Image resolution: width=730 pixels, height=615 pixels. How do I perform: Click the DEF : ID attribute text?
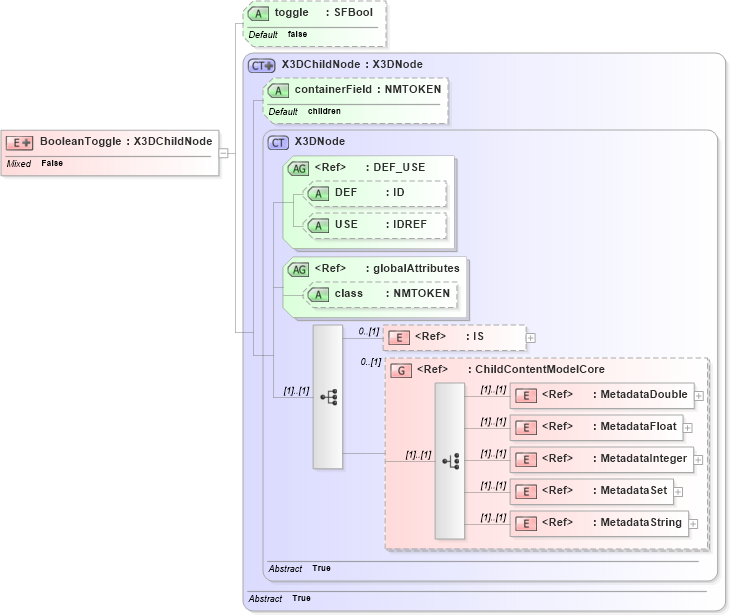click(370, 192)
